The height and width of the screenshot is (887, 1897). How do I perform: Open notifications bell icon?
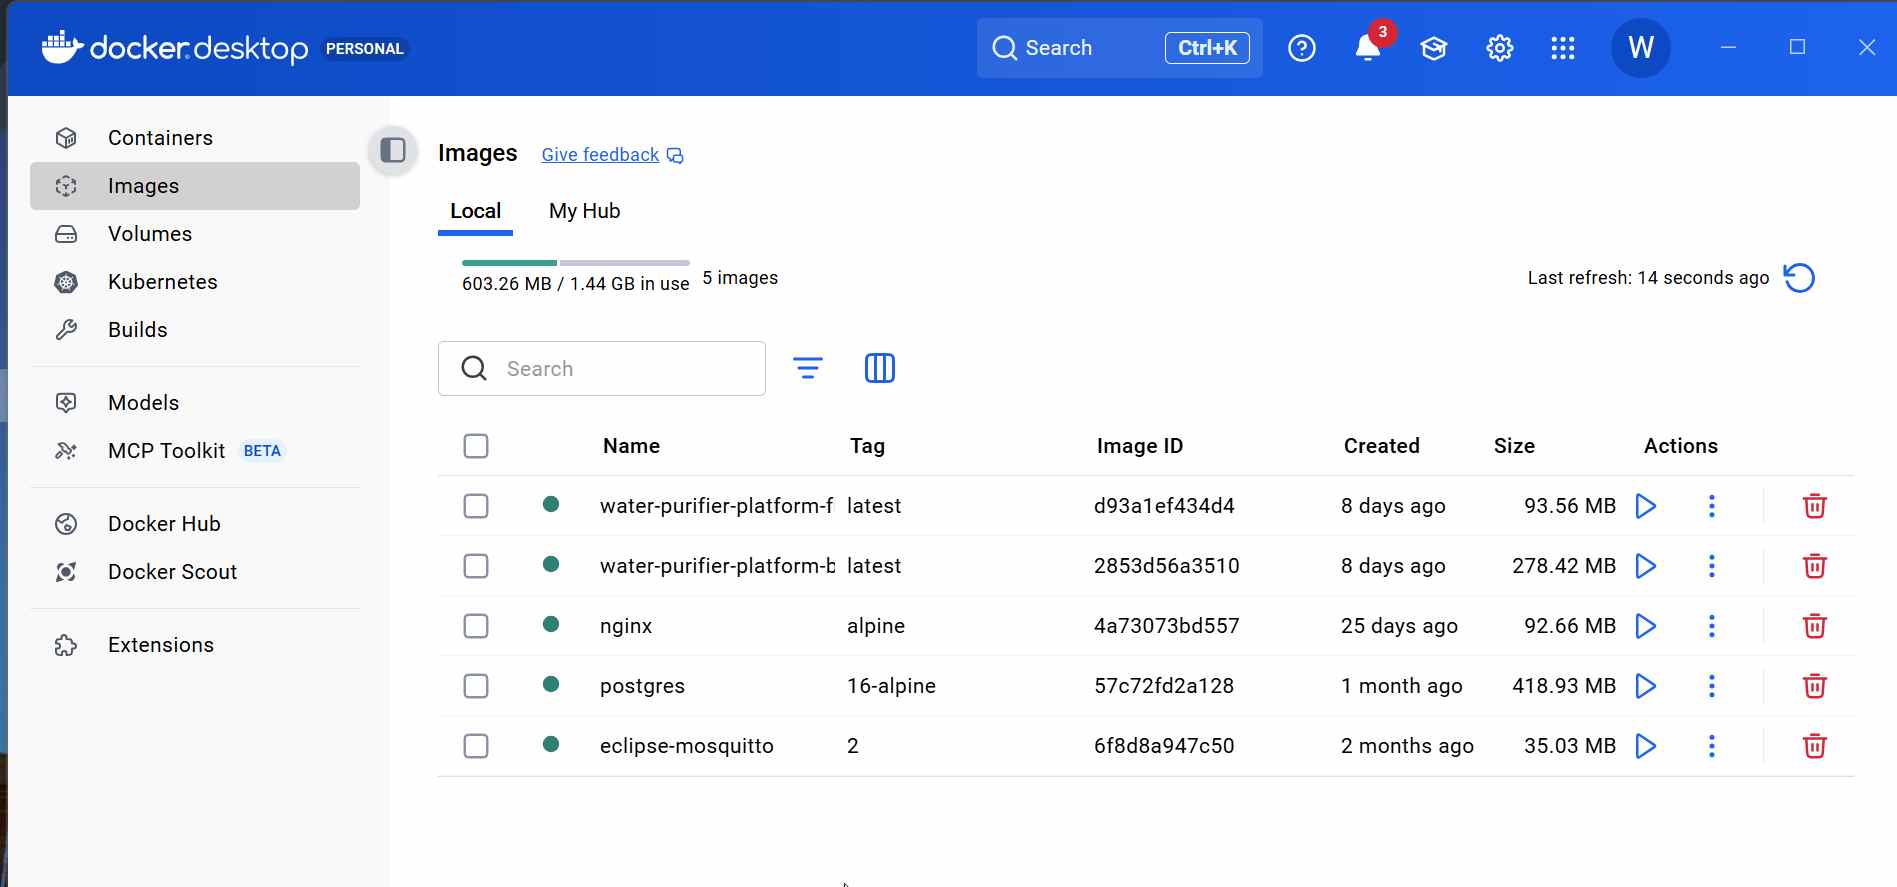point(1368,48)
